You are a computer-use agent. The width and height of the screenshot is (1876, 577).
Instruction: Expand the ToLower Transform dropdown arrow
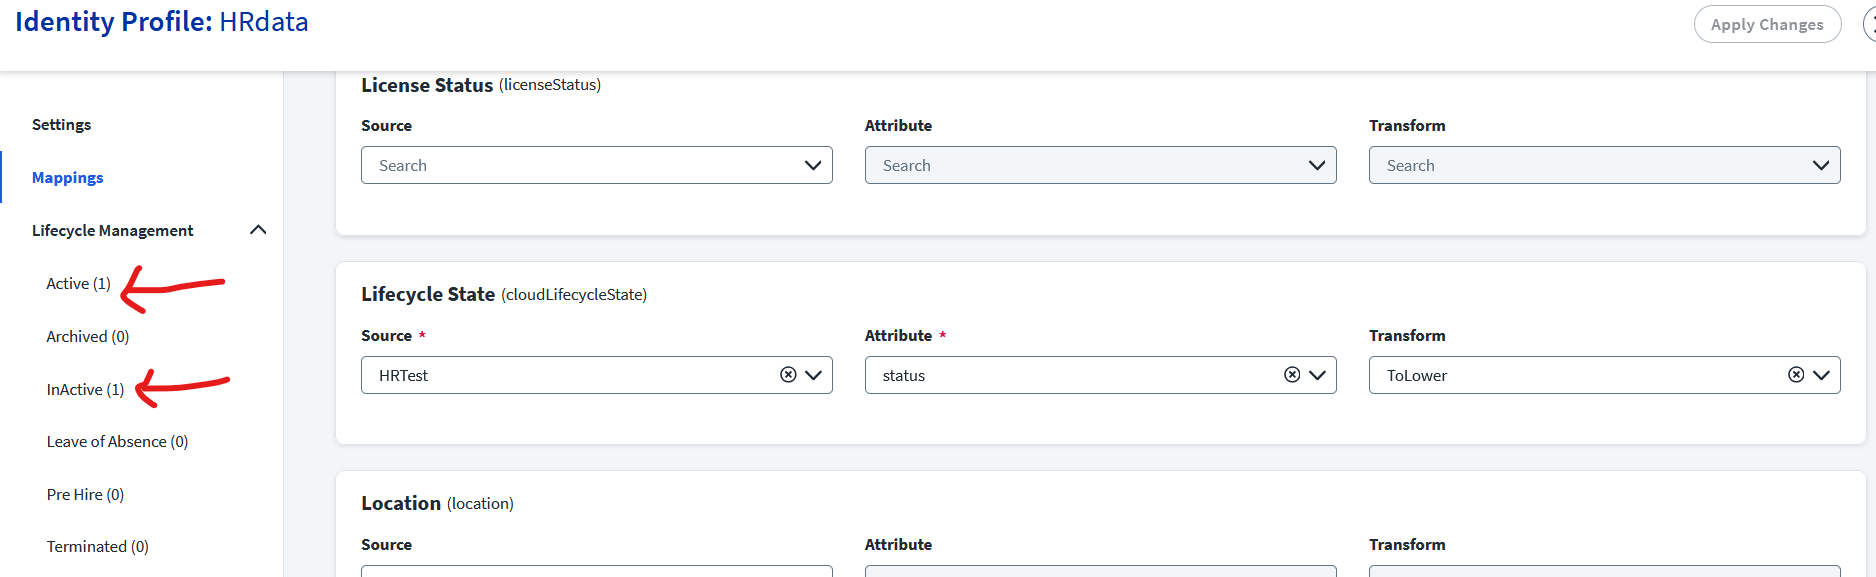tap(1821, 375)
